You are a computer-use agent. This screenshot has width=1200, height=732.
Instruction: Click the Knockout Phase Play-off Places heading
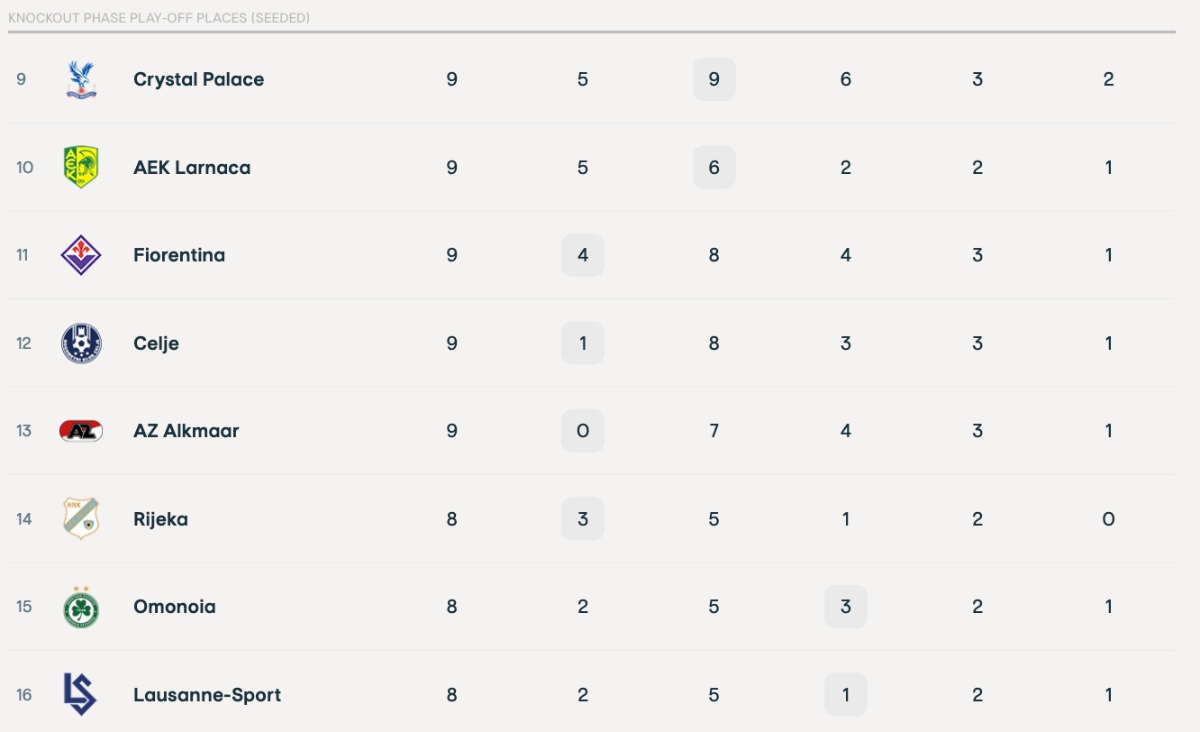click(159, 18)
